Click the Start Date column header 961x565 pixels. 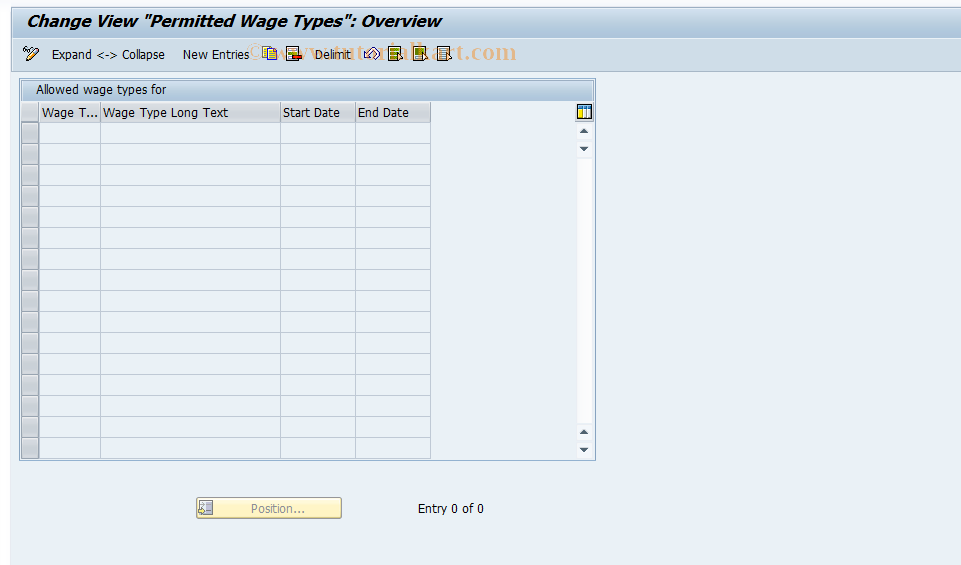(318, 113)
